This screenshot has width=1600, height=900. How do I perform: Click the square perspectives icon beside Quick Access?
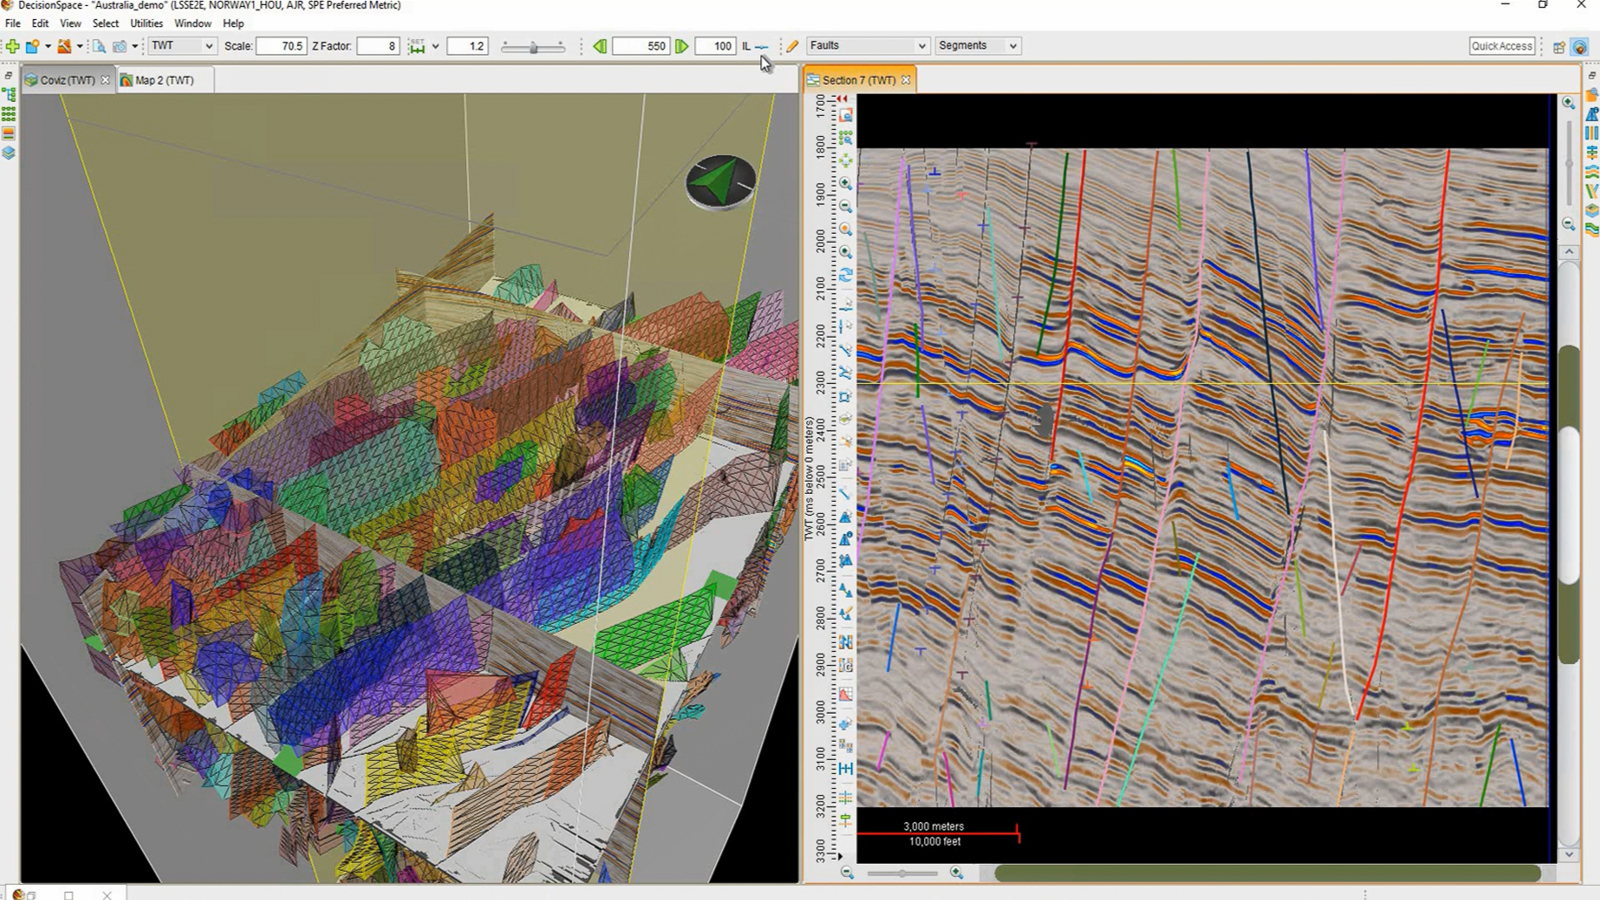pos(1559,47)
